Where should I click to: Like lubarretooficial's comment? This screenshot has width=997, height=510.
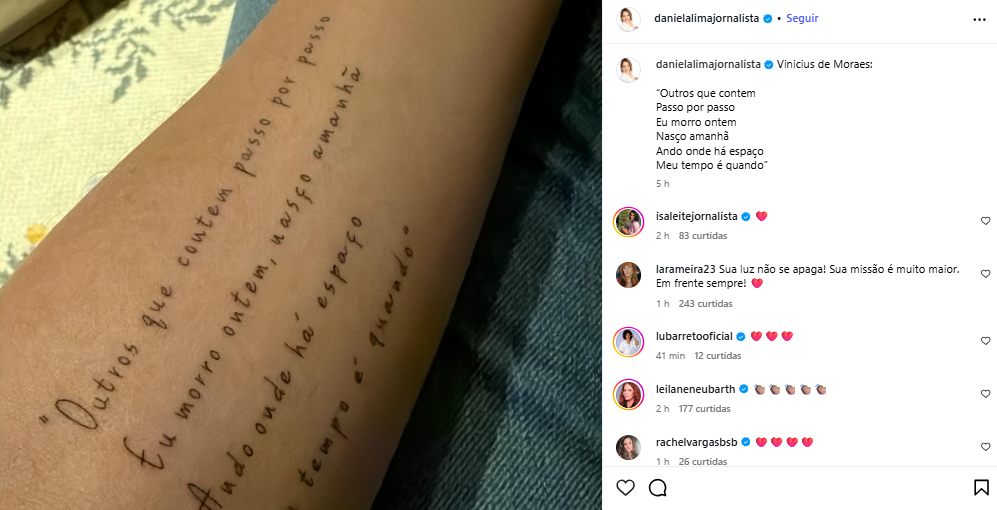click(986, 341)
